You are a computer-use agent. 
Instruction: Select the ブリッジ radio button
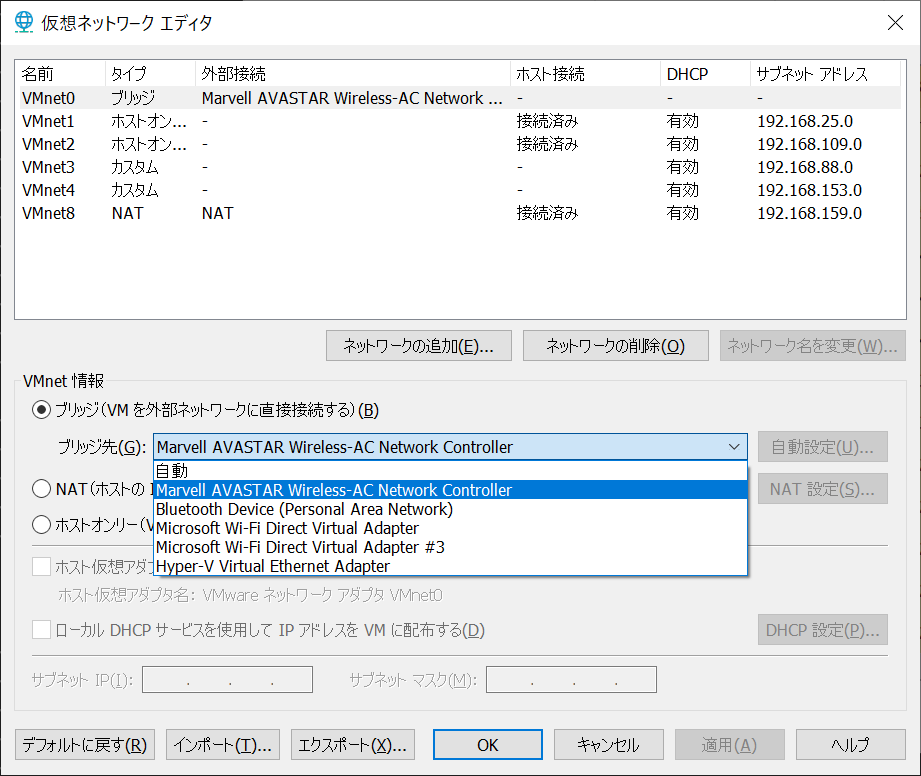click(x=41, y=409)
